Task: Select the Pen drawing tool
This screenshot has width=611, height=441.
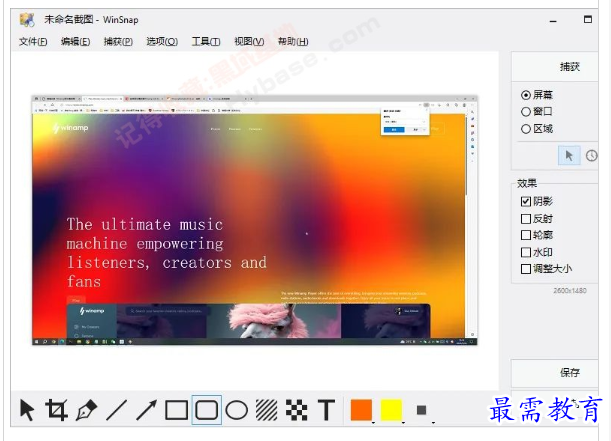Action: [87, 410]
